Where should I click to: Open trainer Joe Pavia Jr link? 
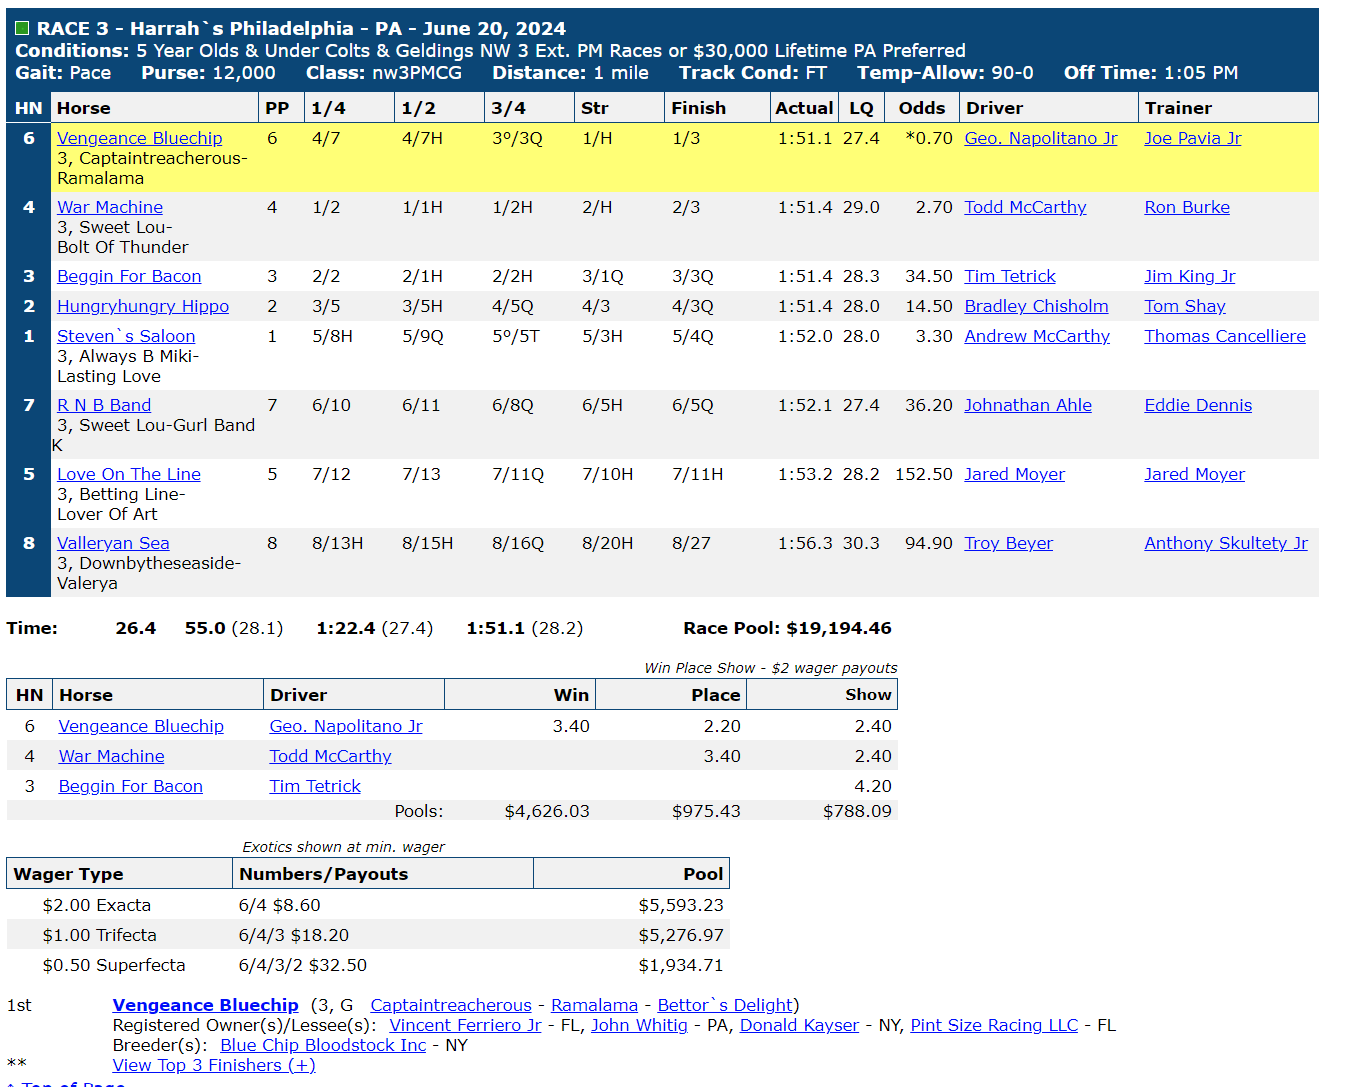[1192, 138]
